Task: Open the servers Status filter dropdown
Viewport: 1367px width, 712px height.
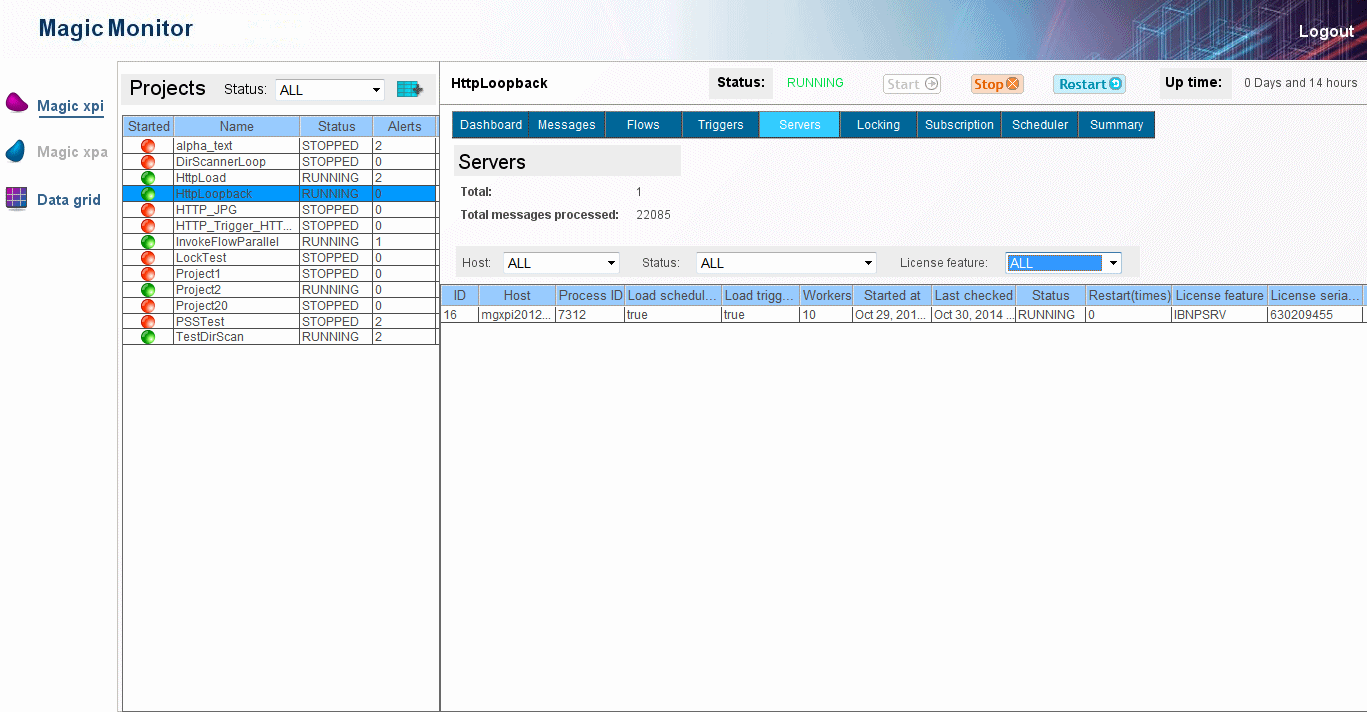Action: (786, 263)
